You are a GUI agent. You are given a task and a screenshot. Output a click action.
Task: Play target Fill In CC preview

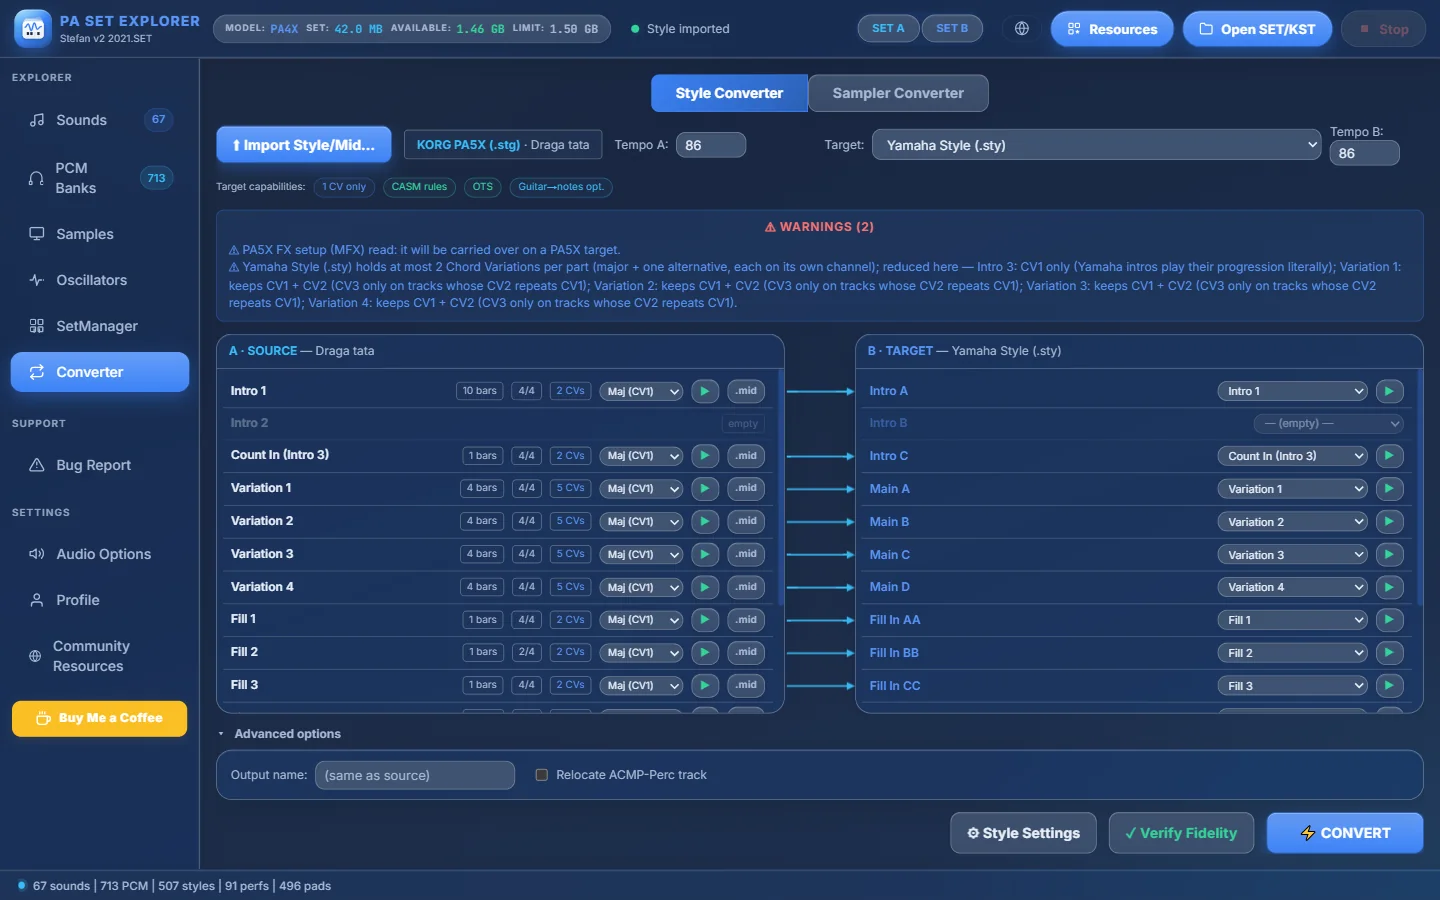1390,686
